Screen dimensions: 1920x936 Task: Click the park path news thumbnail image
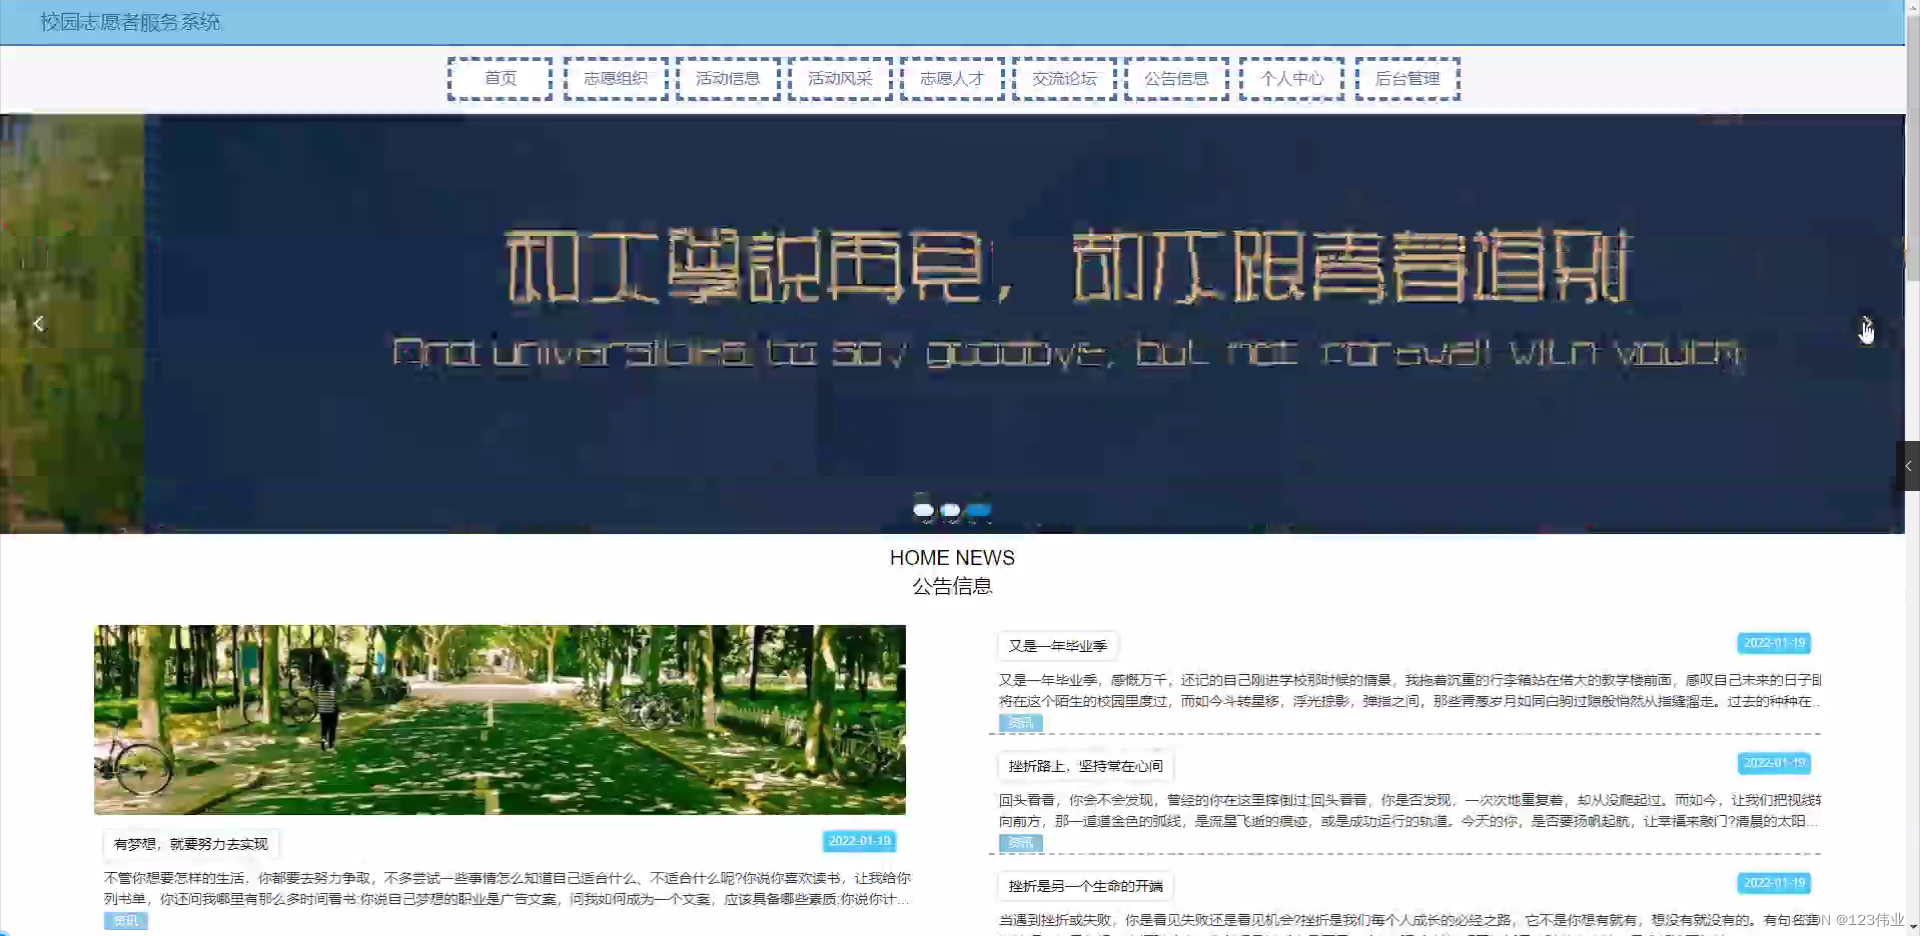[500, 718]
